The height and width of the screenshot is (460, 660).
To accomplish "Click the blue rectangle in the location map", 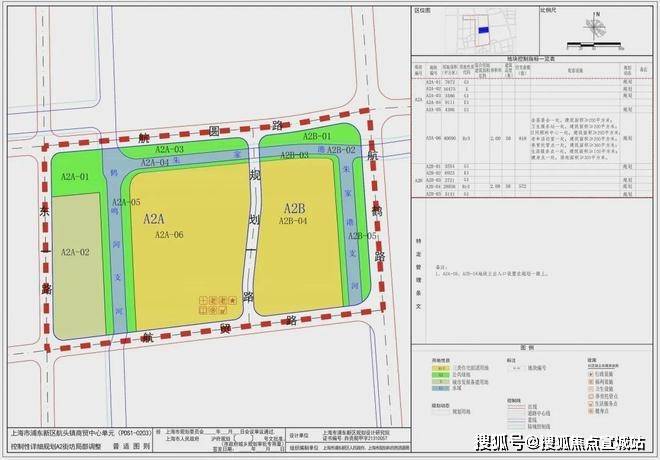I will 484,30.
